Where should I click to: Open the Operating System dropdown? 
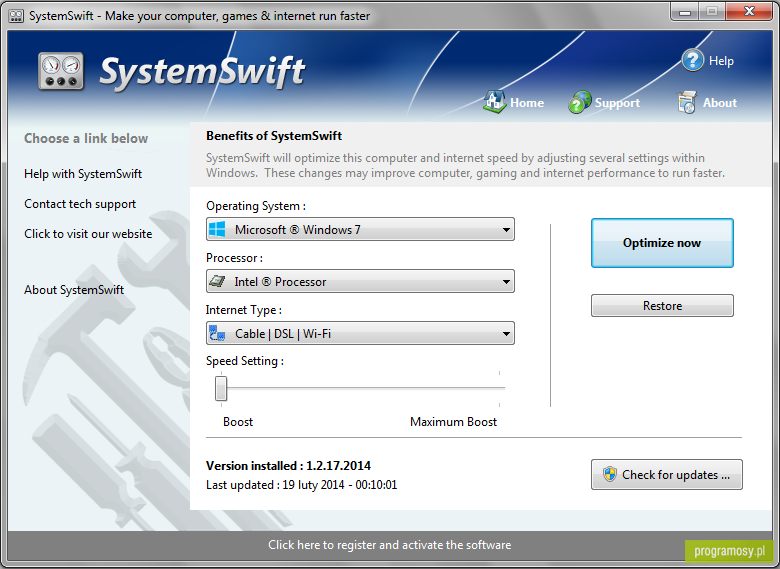360,229
